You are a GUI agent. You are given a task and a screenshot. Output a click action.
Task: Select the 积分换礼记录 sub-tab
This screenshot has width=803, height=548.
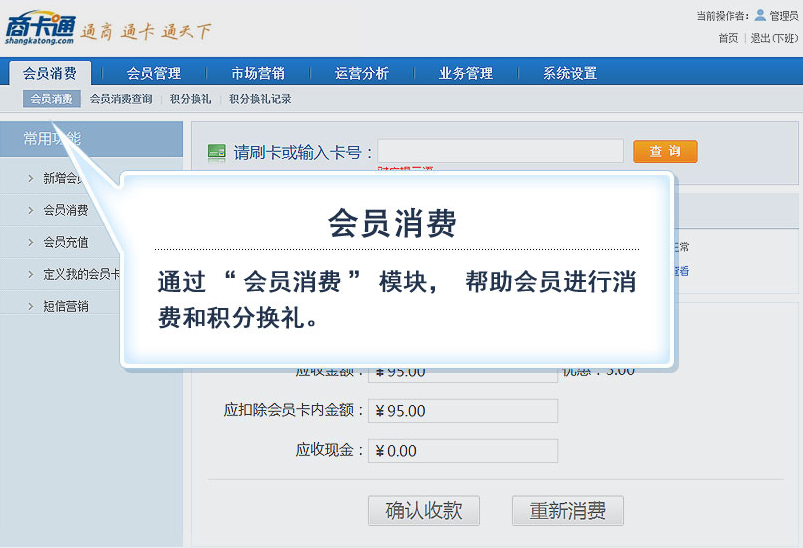pos(260,99)
